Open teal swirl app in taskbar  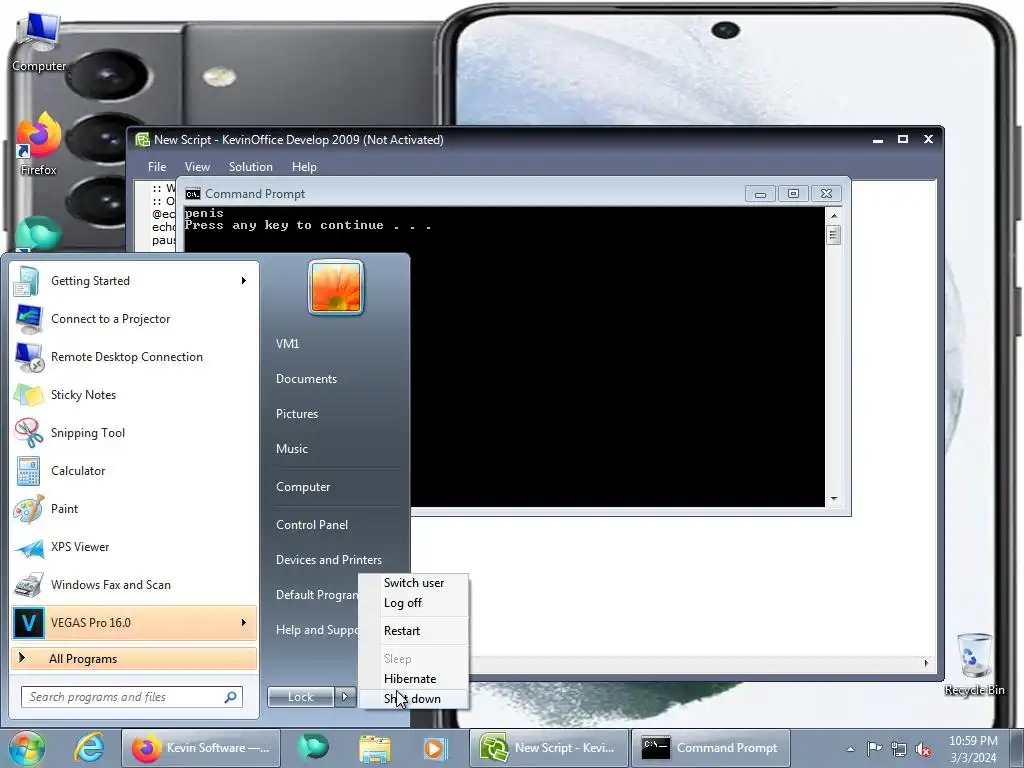(x=313, y=748)
